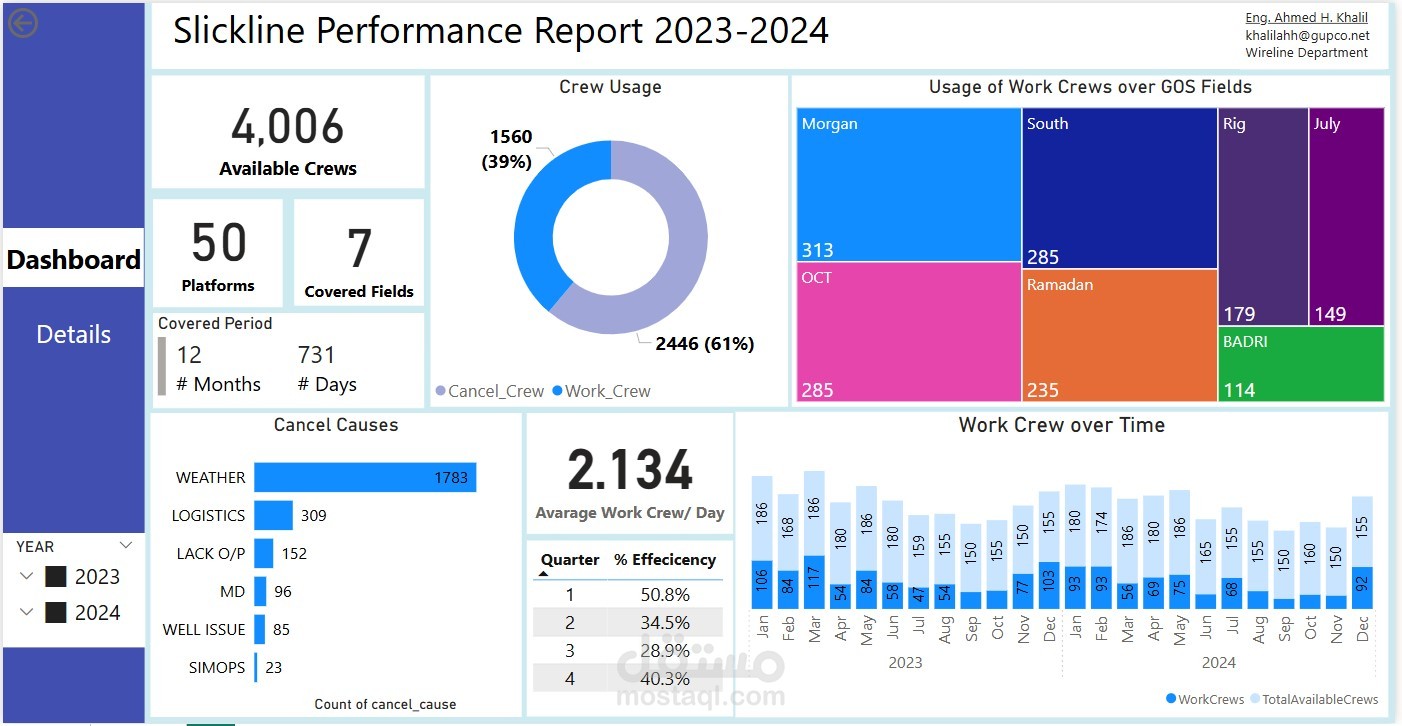
Task: Click the khalilahh@gupco.net email text
Action: [1307, 35]
